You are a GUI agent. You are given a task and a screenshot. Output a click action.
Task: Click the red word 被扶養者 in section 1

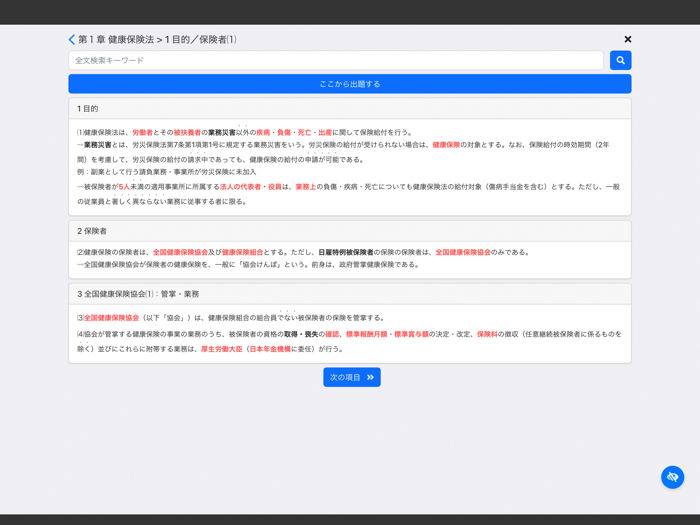(187, 133)
